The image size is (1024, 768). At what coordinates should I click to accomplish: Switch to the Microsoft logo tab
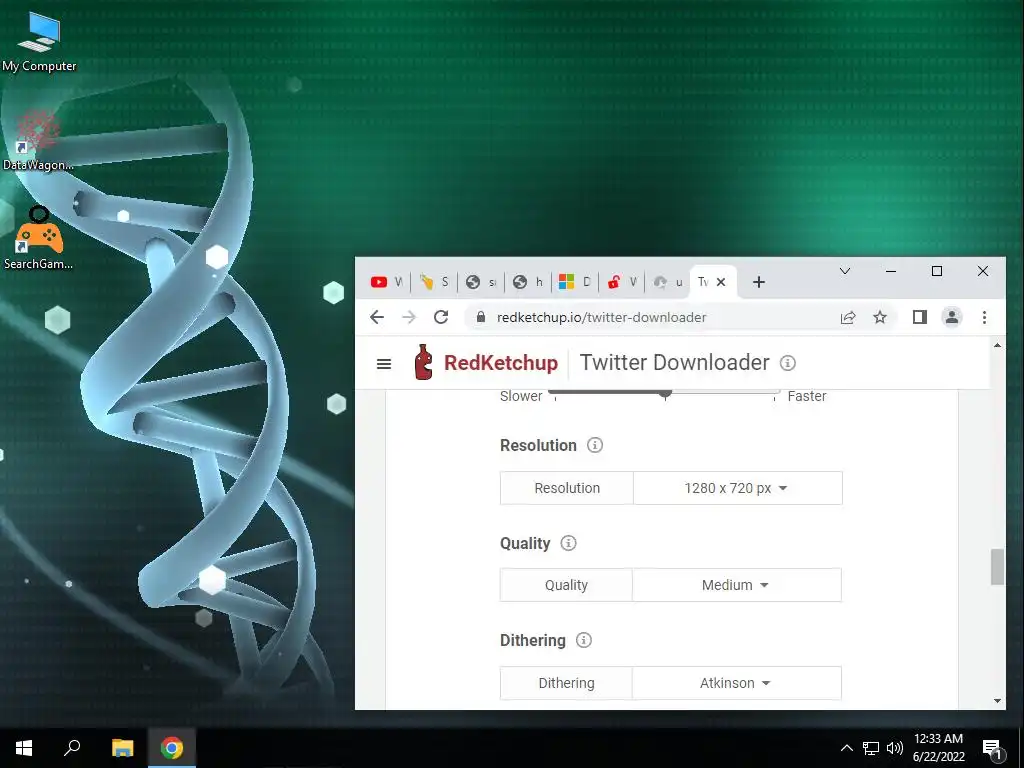pos(575,282)
